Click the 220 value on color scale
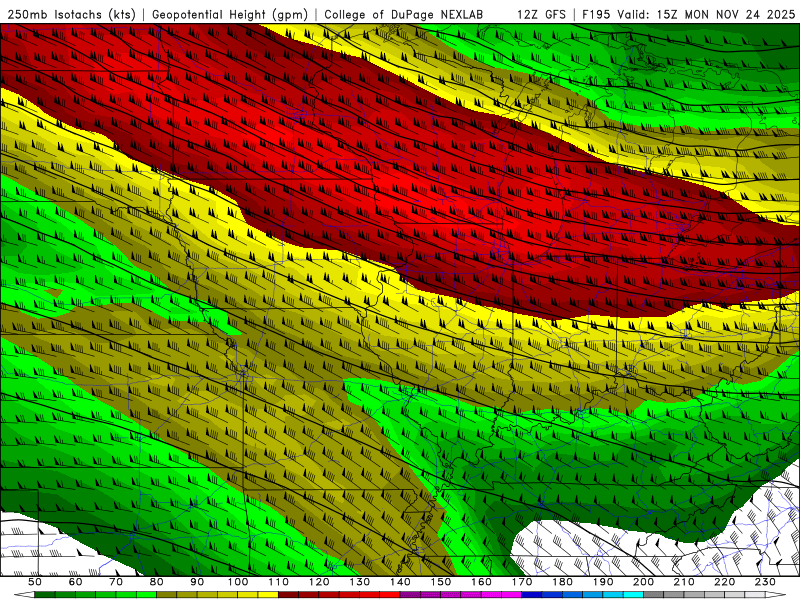 [x=724, y=582]
